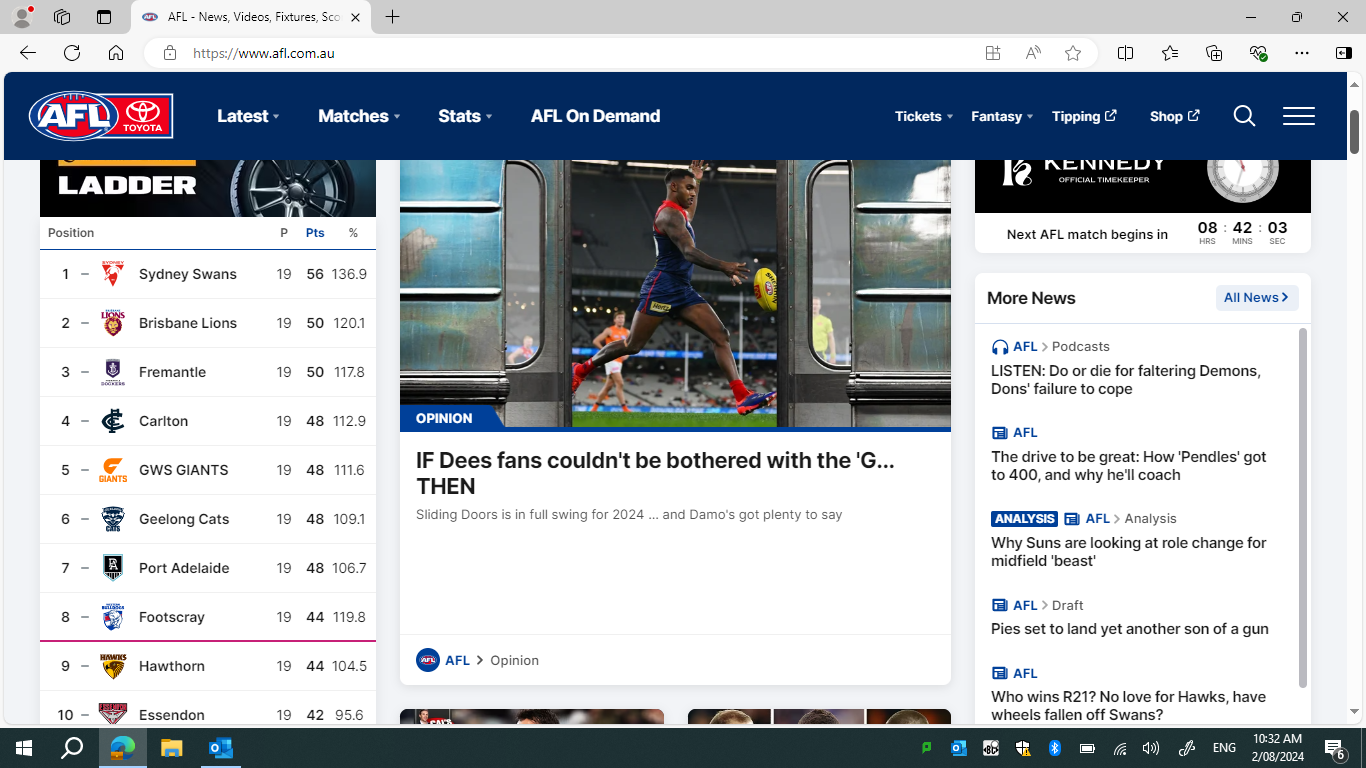Open Windows Start menu
Viewport: 1366px width, 768px height.
click(x=24, y=748)
